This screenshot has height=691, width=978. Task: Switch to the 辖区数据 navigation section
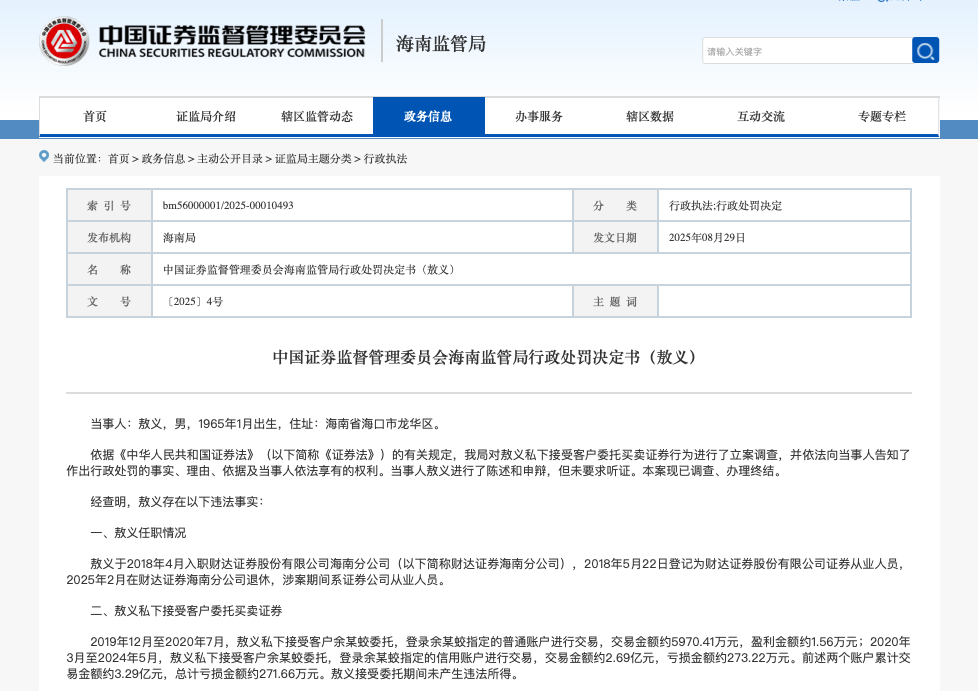tap(650, 116)
